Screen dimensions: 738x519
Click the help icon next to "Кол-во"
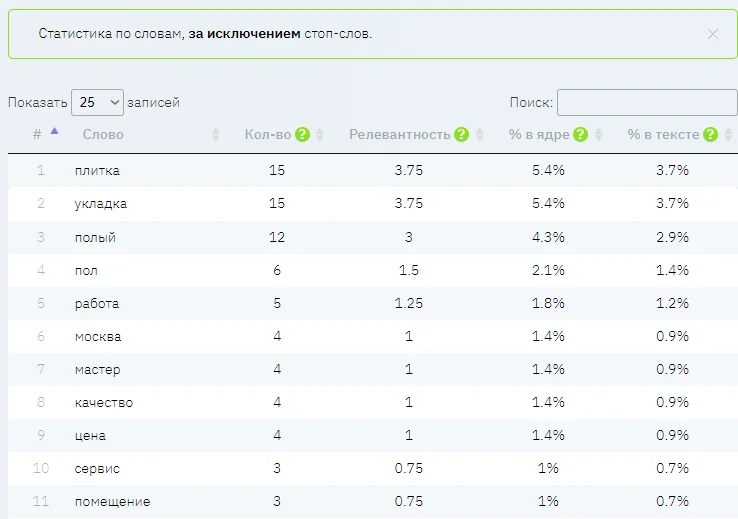(302, 135)
